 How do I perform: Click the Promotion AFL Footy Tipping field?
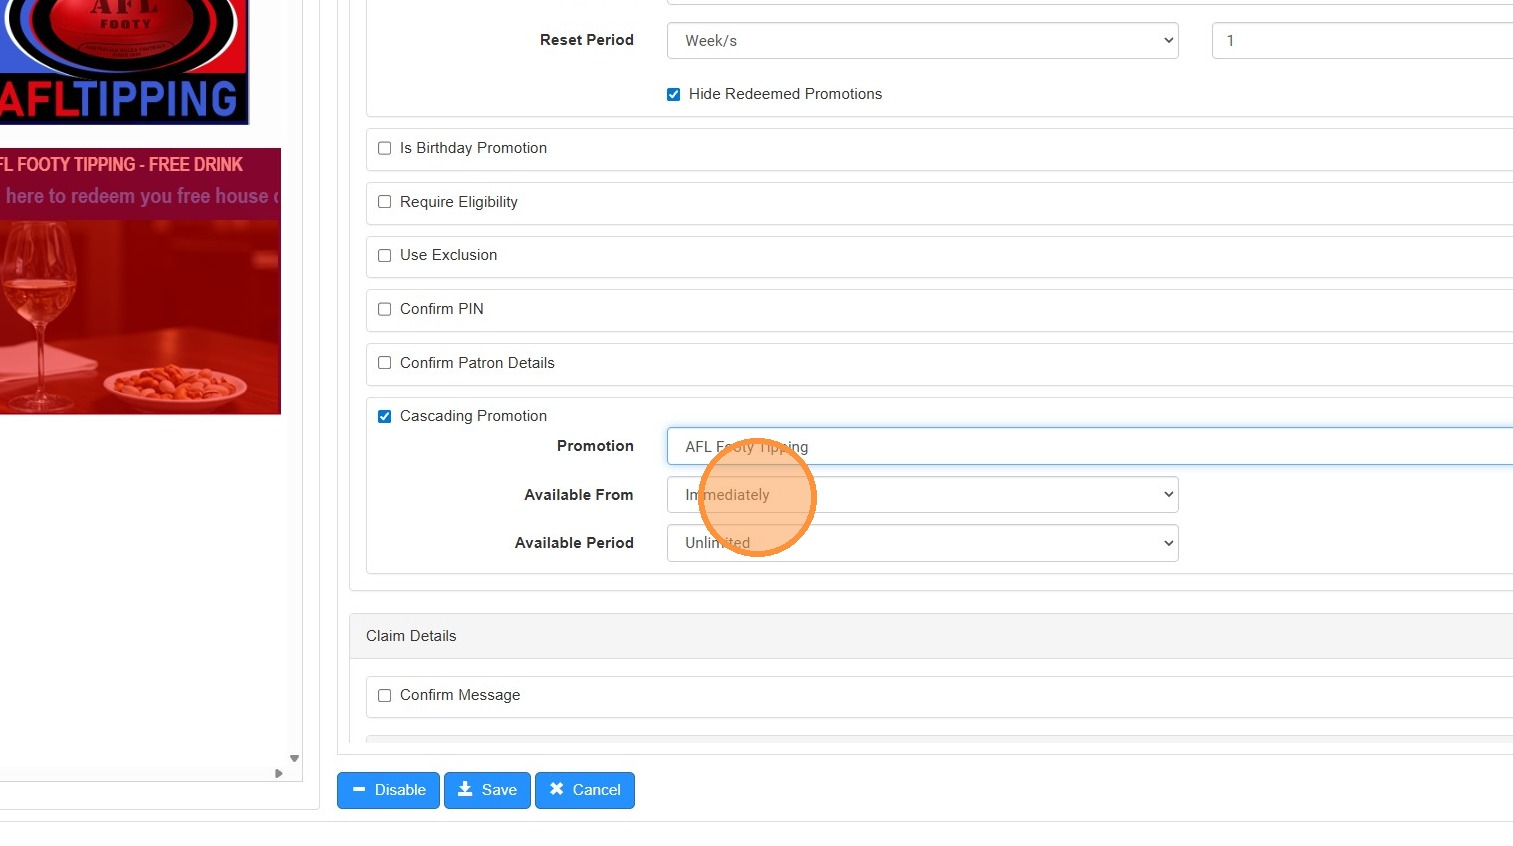click(1090, 447)
